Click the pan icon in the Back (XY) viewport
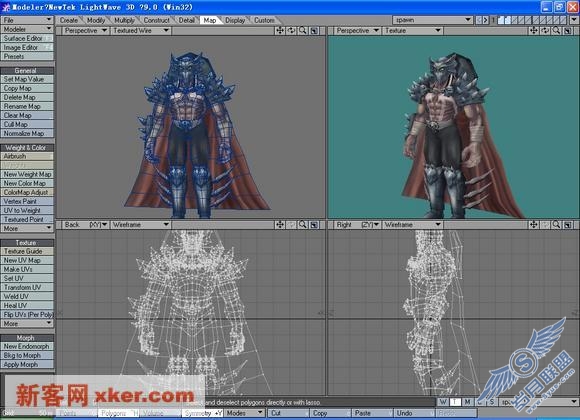 click(x=280, y=225)
